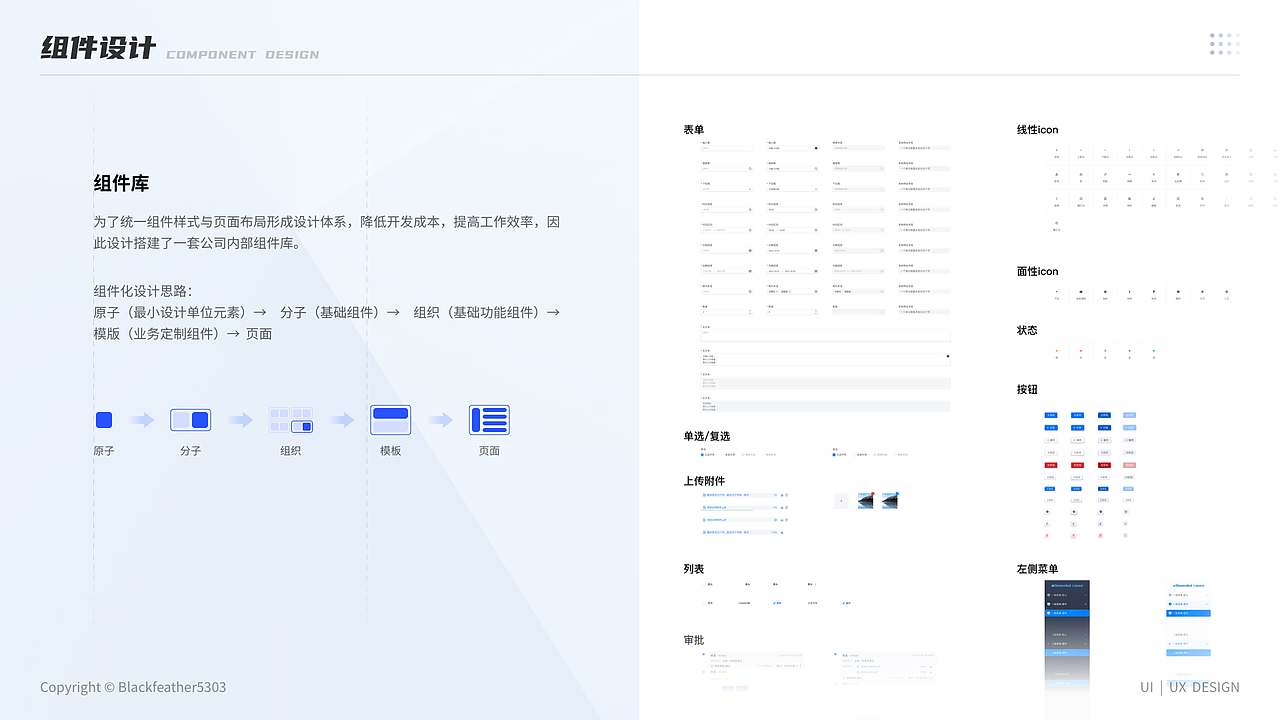Click the orange status dot under 状态
Screen dimensions: 1280x720
click(x=1056, y=350)
